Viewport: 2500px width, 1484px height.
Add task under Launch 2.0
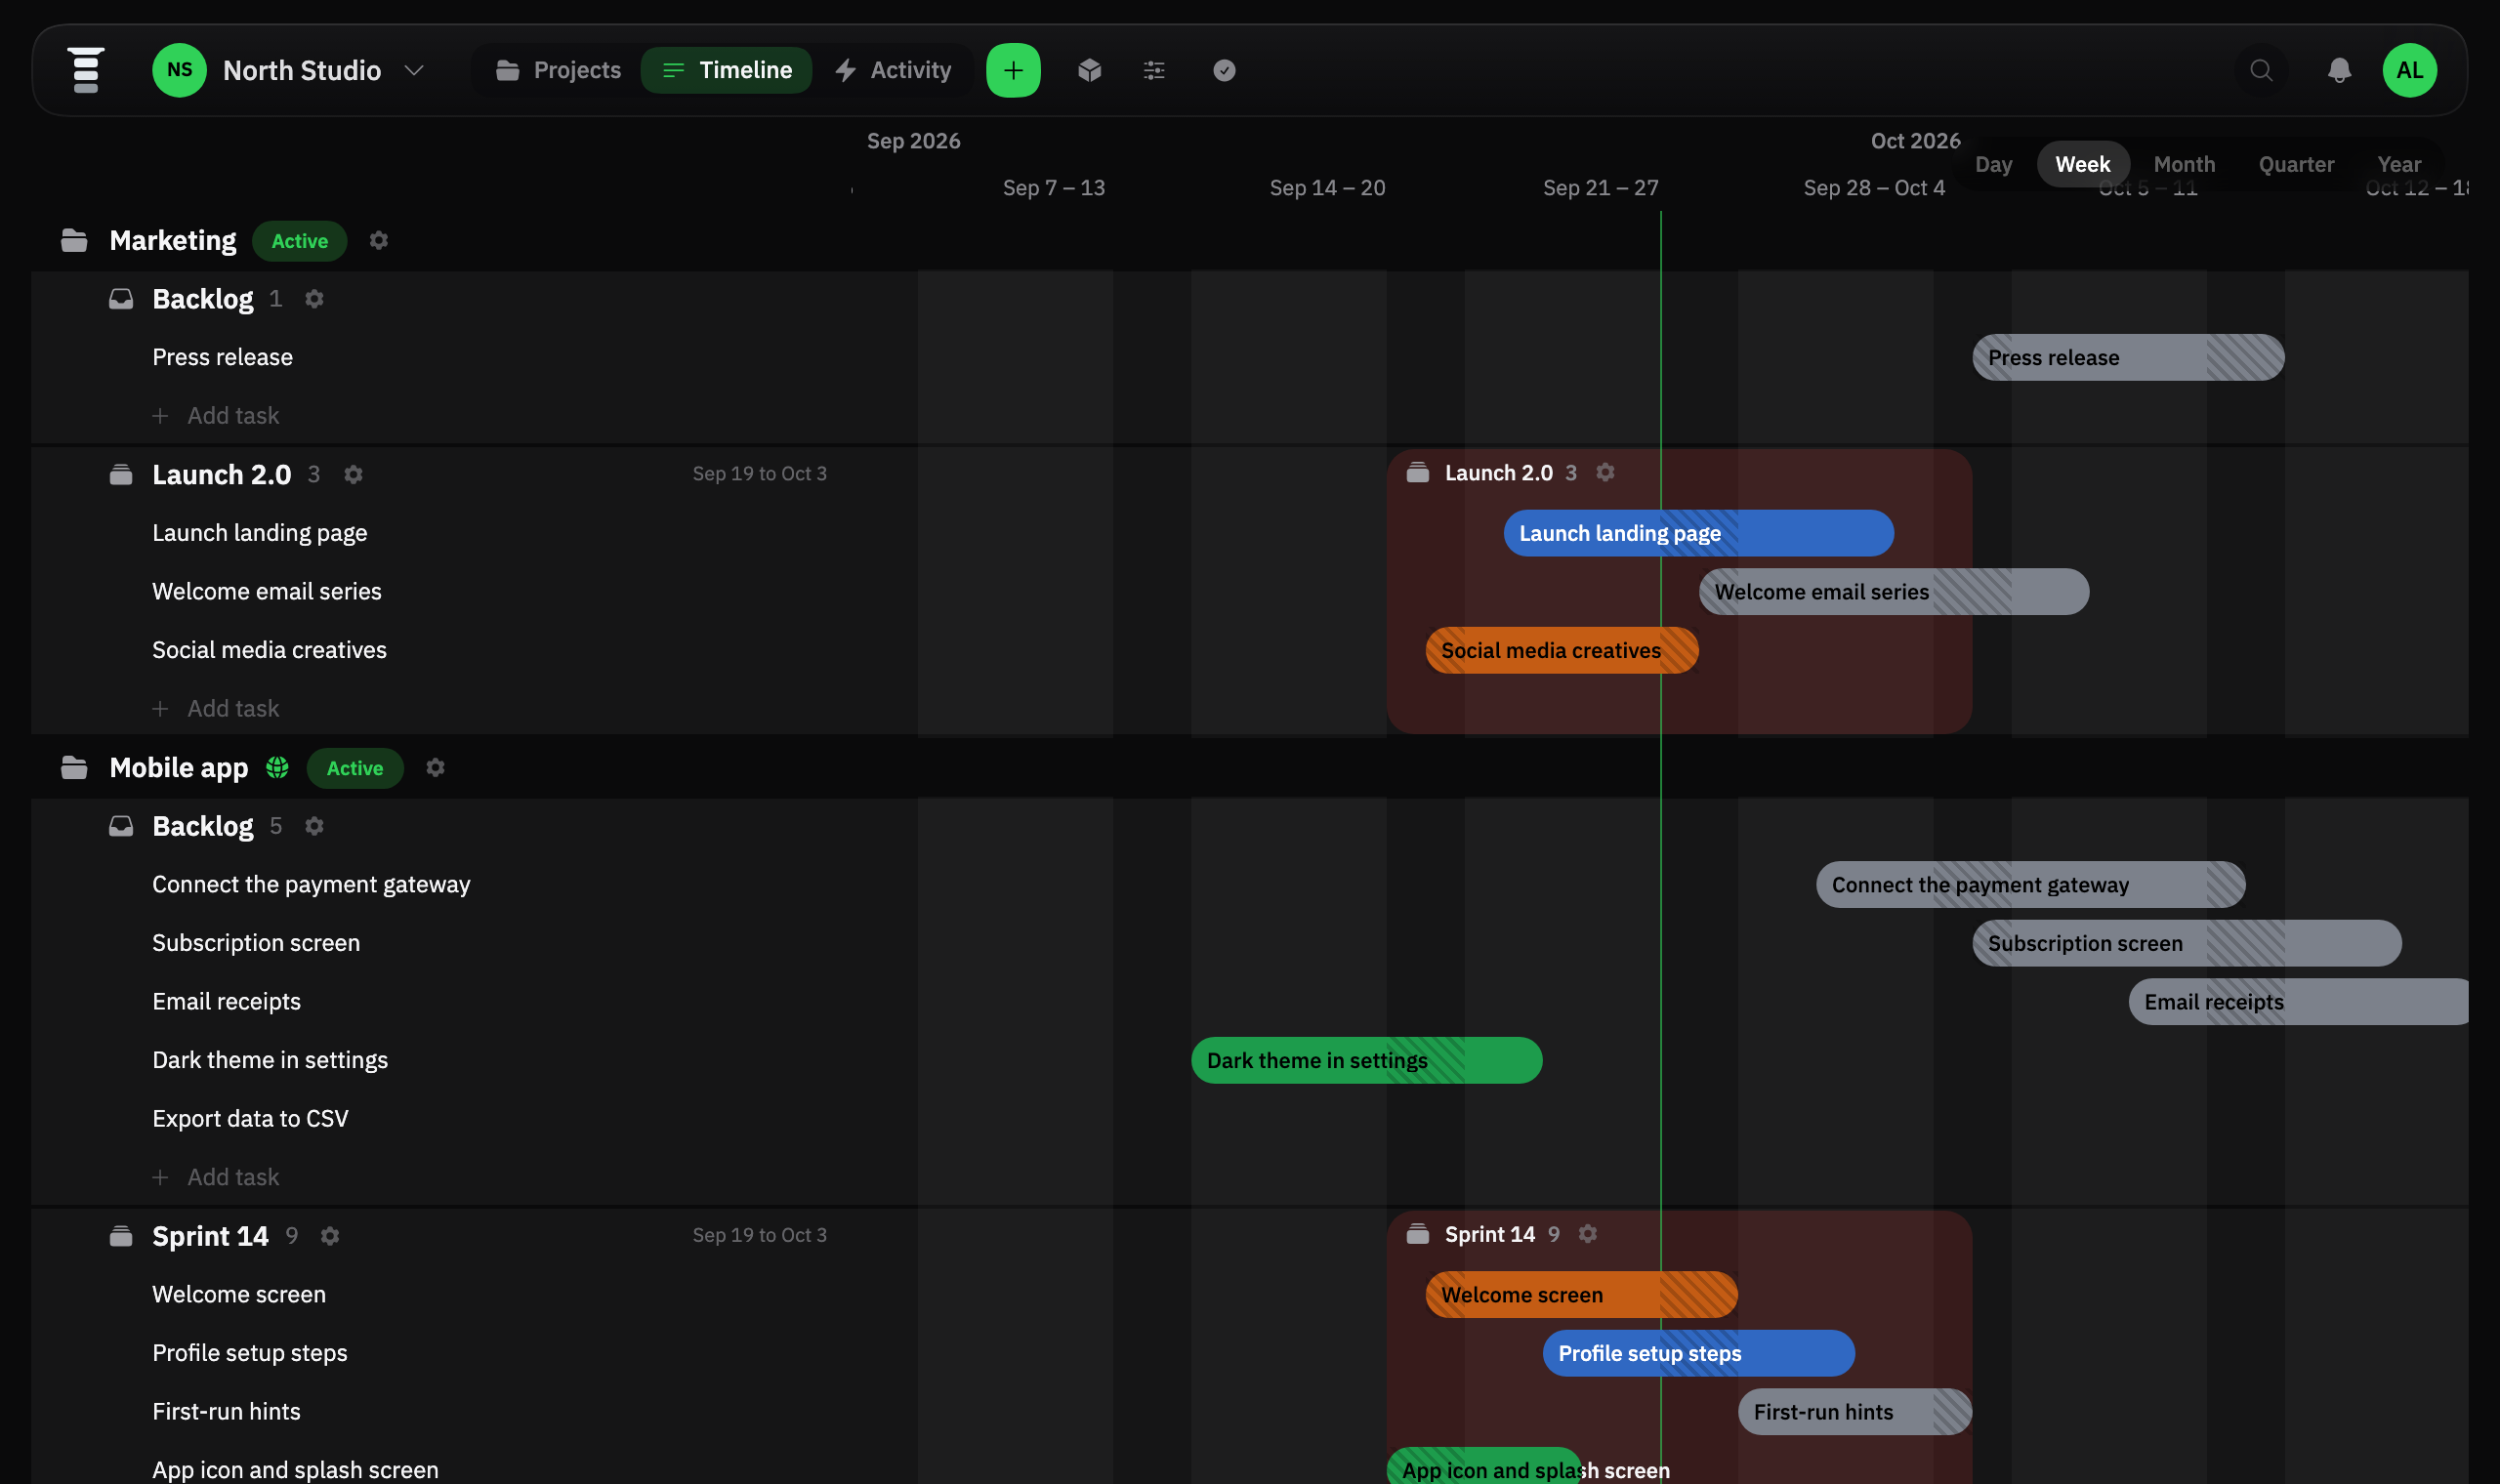coord(216,708)
